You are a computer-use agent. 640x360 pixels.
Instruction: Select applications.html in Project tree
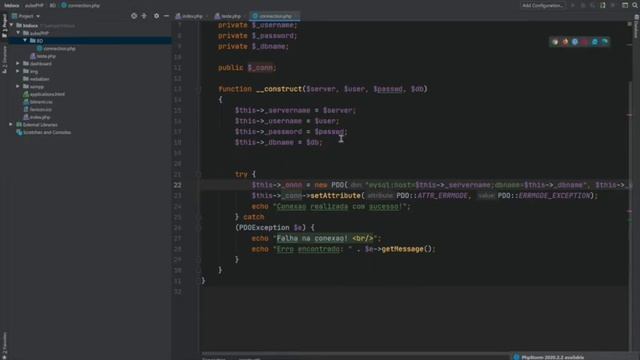pyautogui.click(x=44, y=94)
